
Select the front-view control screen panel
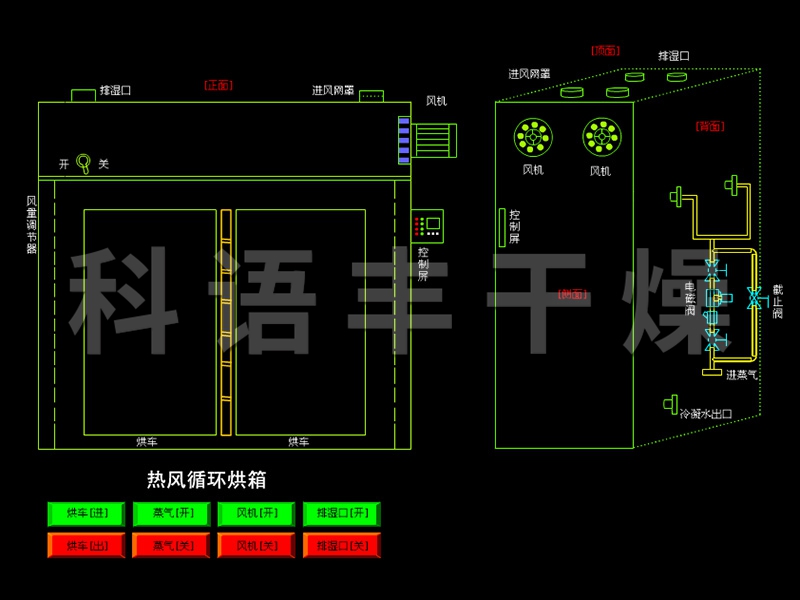(428, 226)
